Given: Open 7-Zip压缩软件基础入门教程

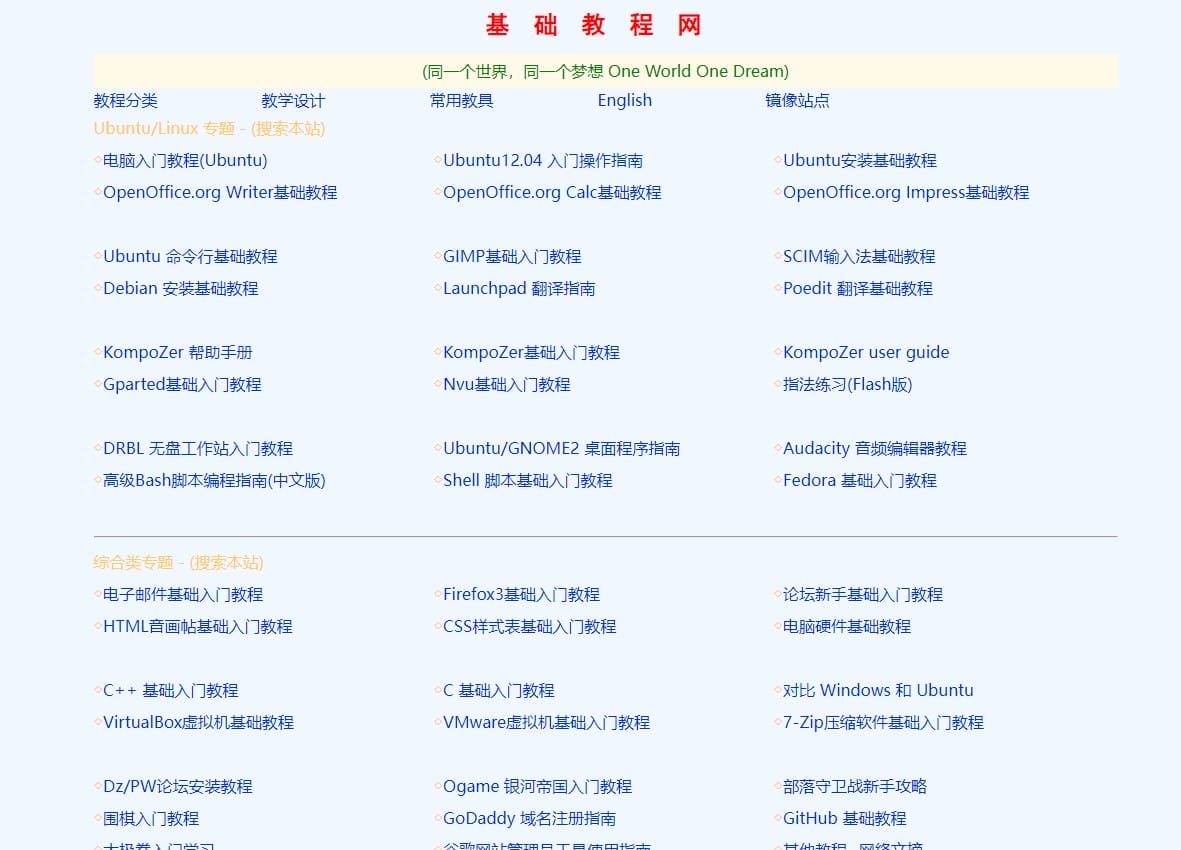Looking at the screenshot, I should [883, 723].
